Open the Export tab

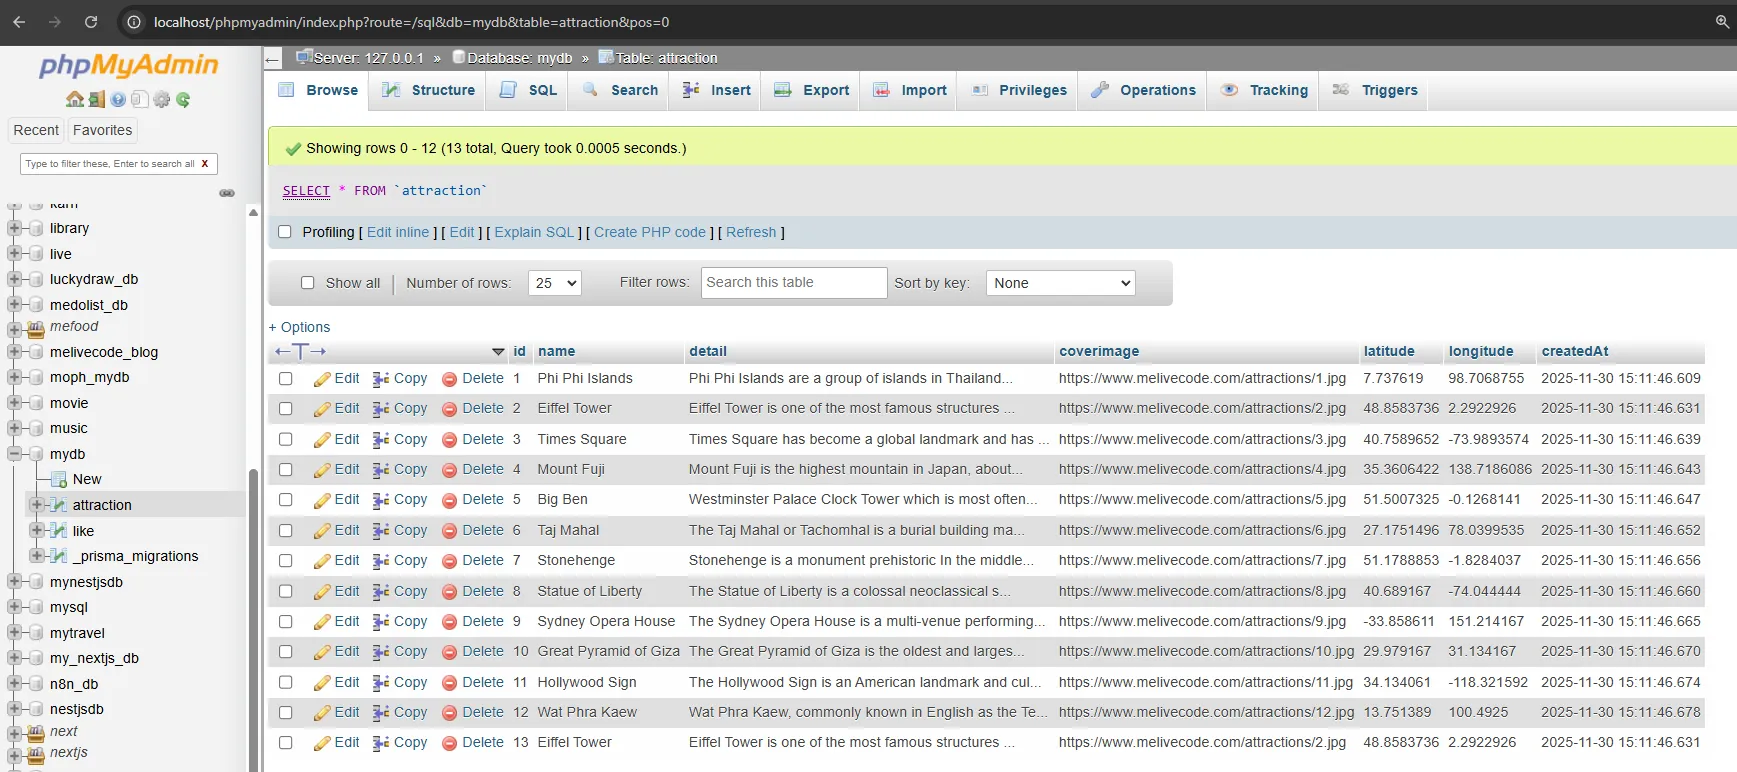coord(812,90)
